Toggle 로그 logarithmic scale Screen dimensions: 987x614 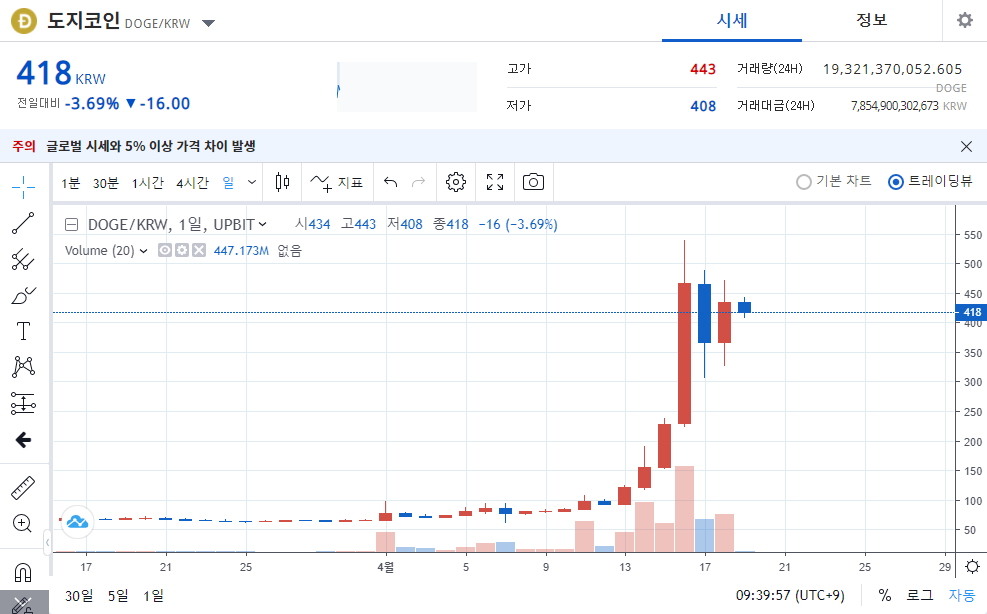tap(920, 595)
